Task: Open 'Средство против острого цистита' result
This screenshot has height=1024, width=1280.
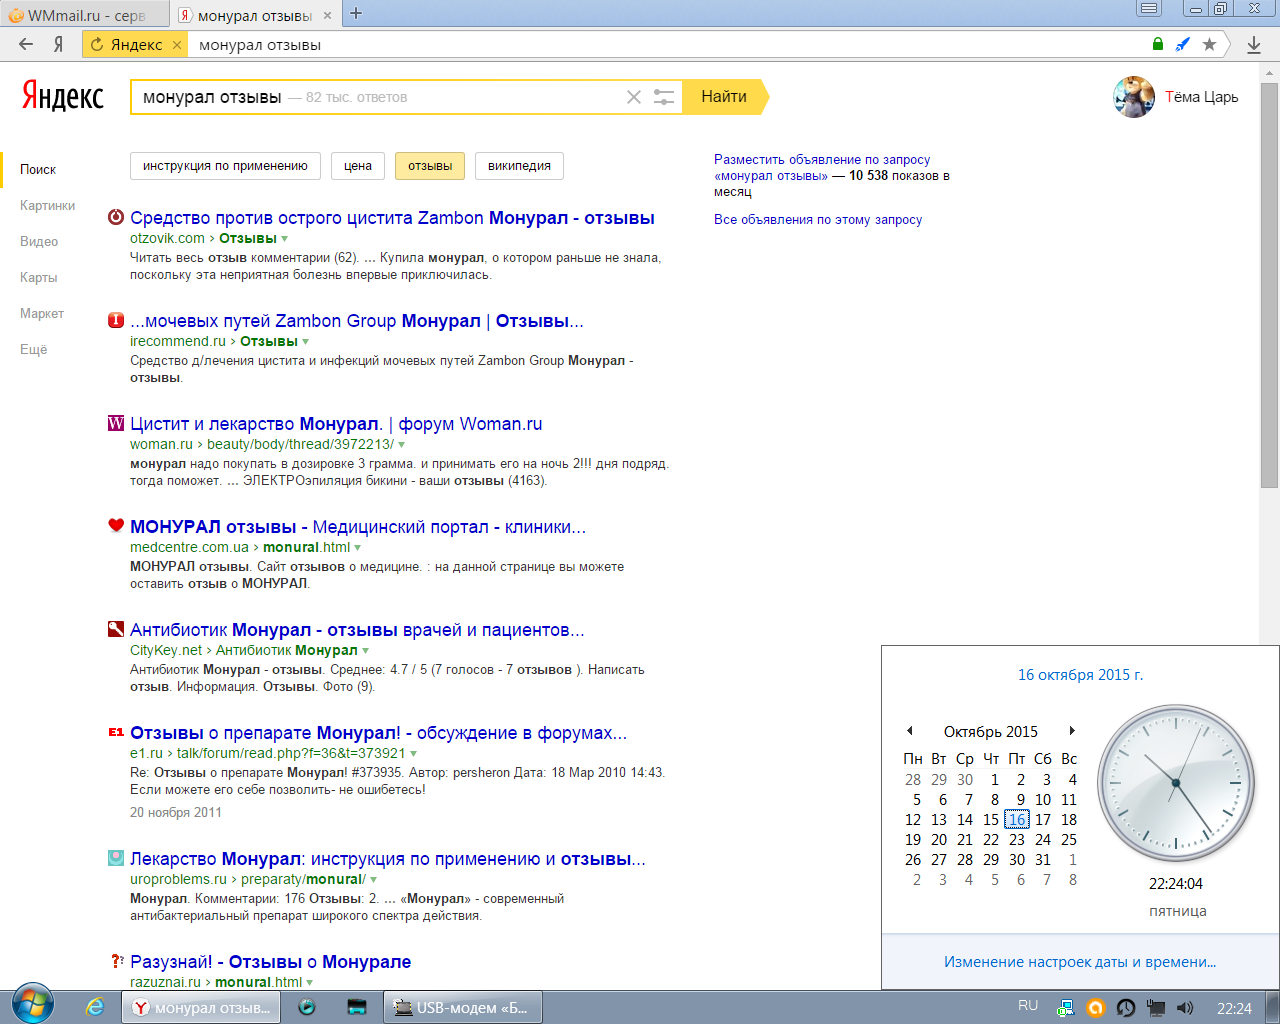Action: (392, 218)
